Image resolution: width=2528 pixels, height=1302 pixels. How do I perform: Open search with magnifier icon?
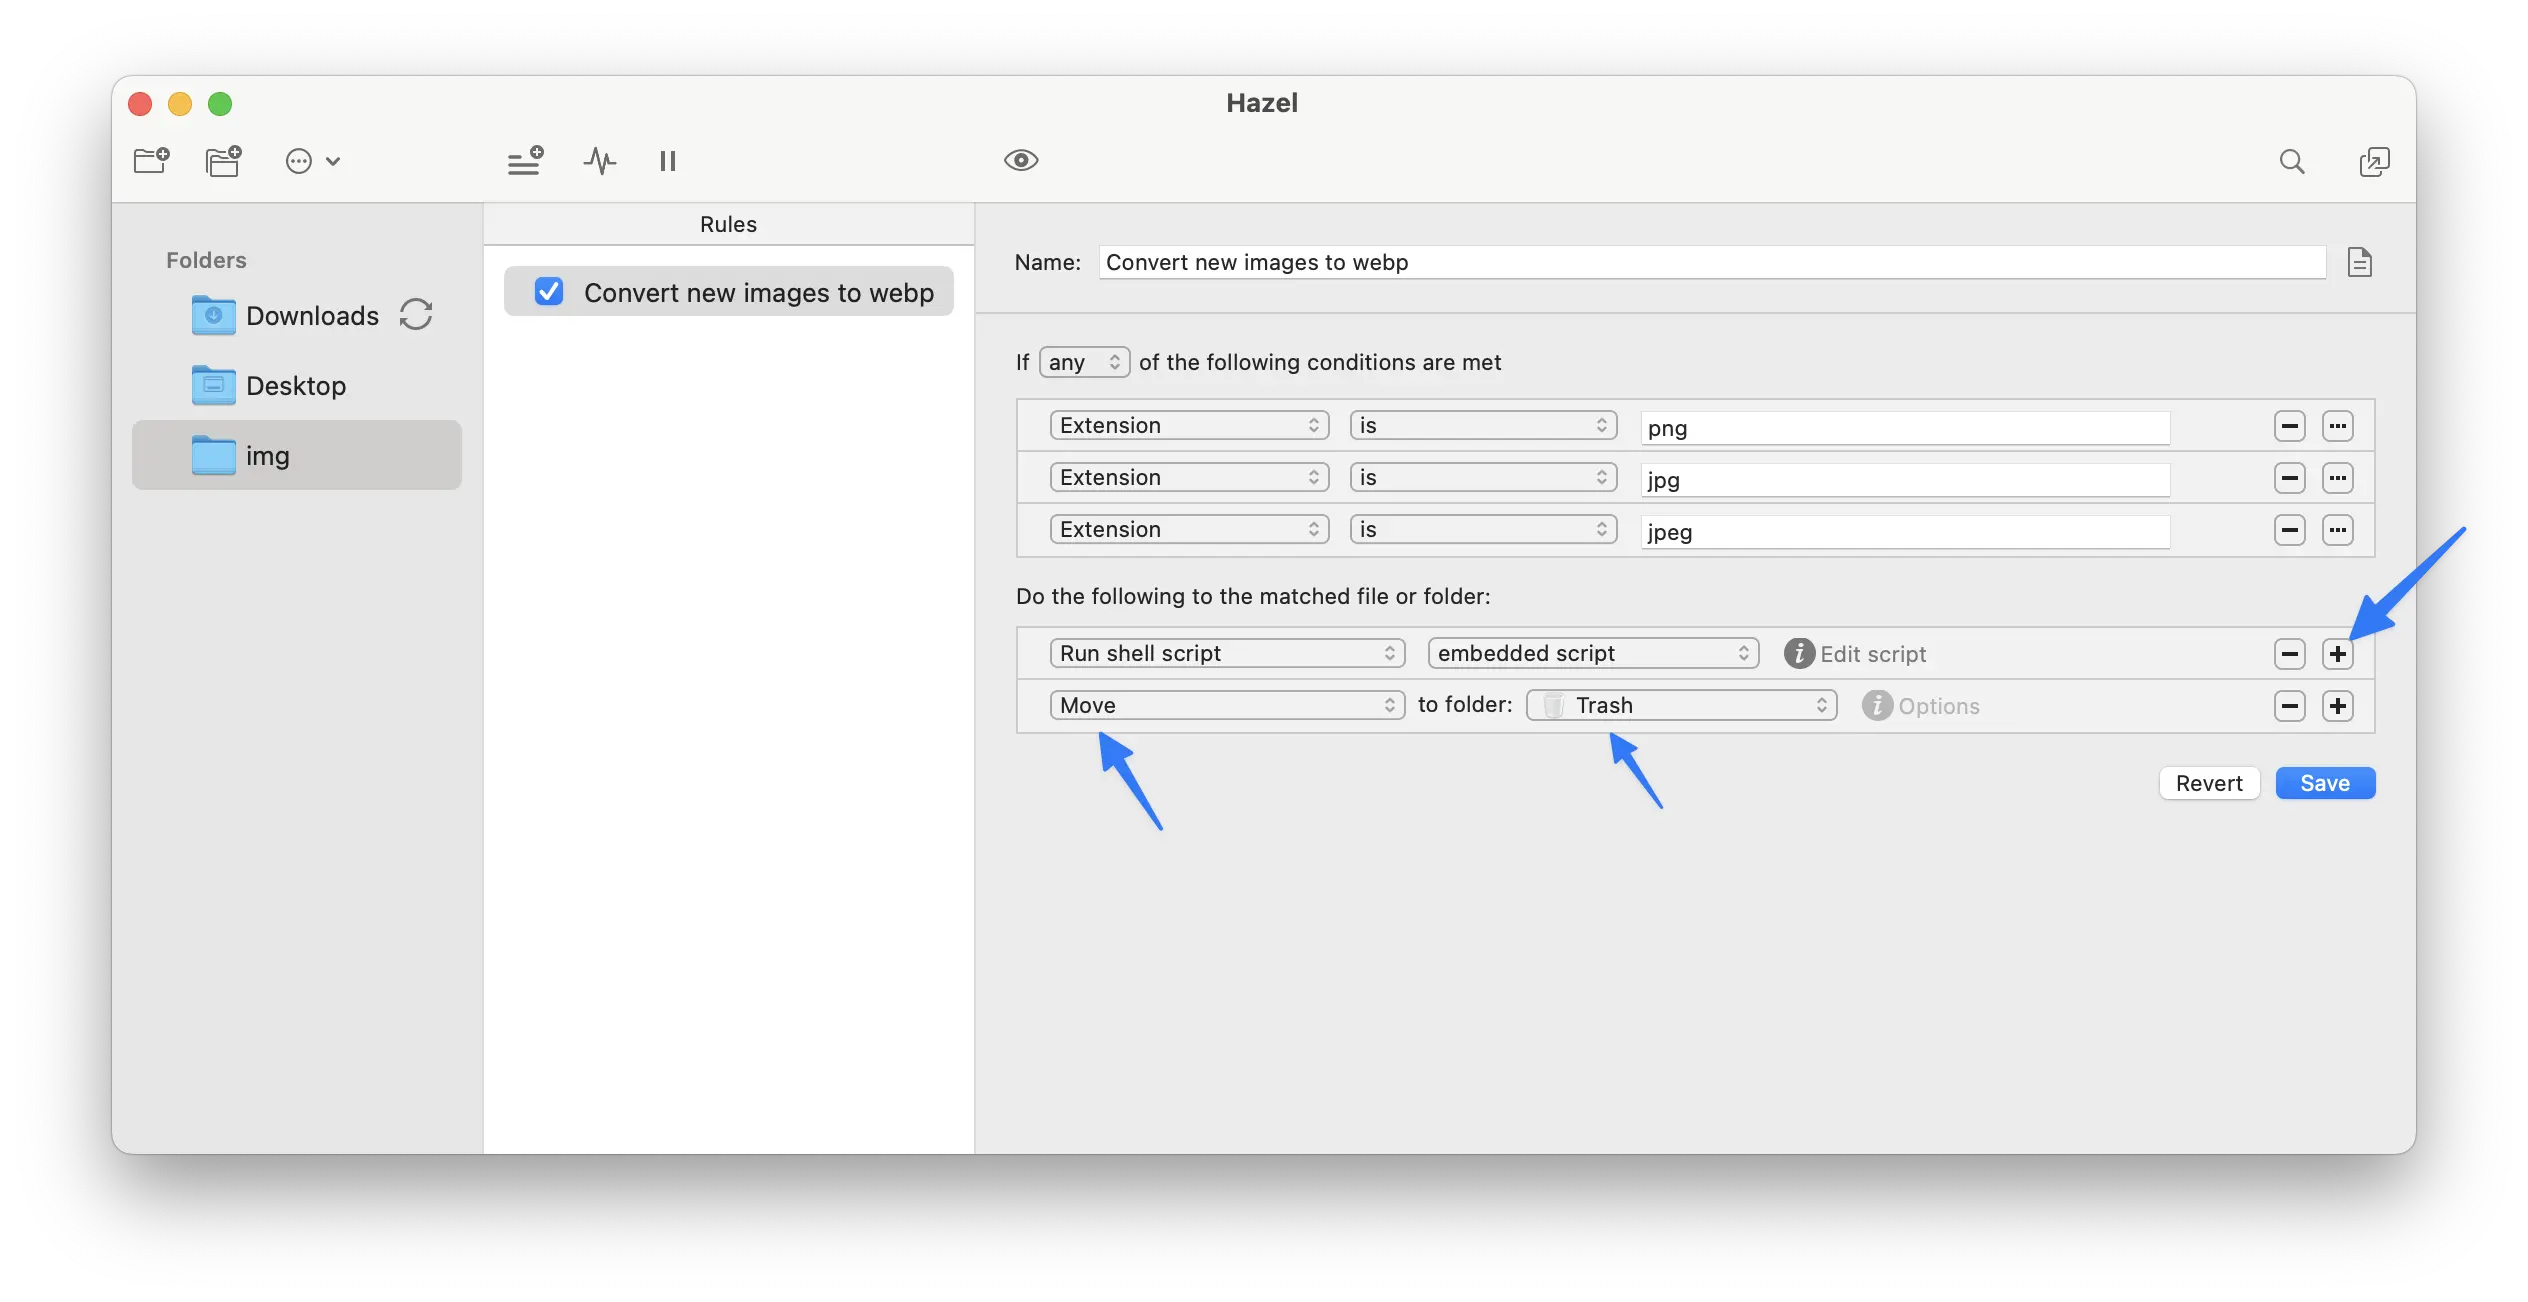coord(2292,161)
